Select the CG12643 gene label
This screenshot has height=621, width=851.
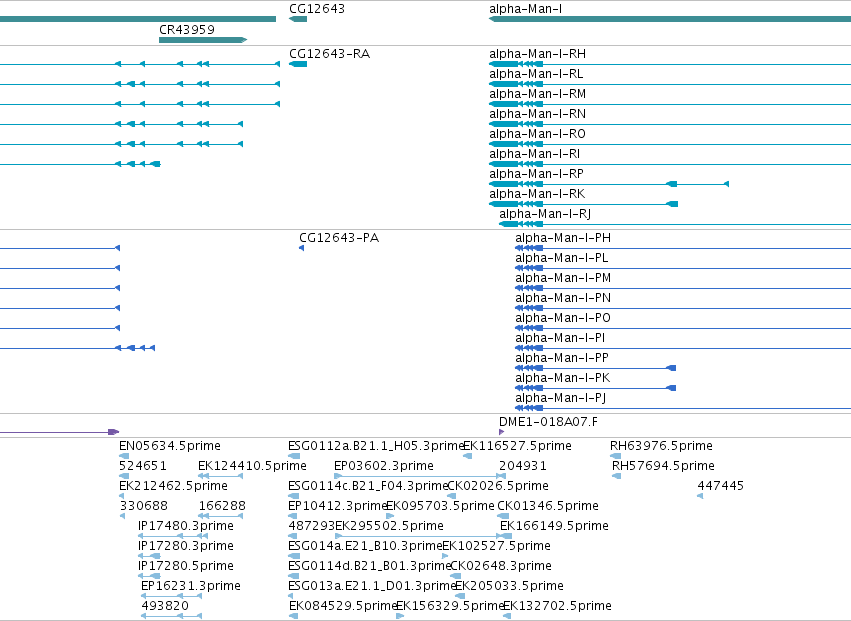316,9
